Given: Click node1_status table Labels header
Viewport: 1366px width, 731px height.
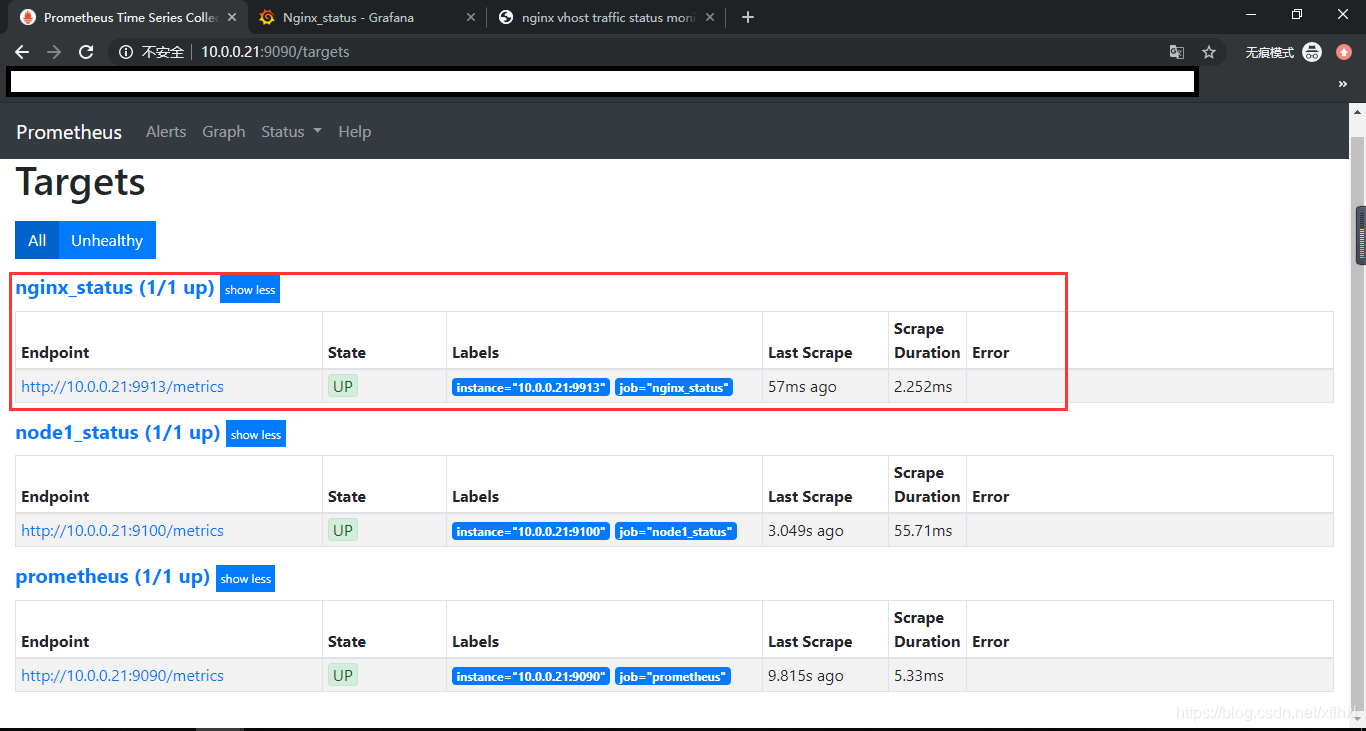Looking at the screenshot, I should click(475, 497).
